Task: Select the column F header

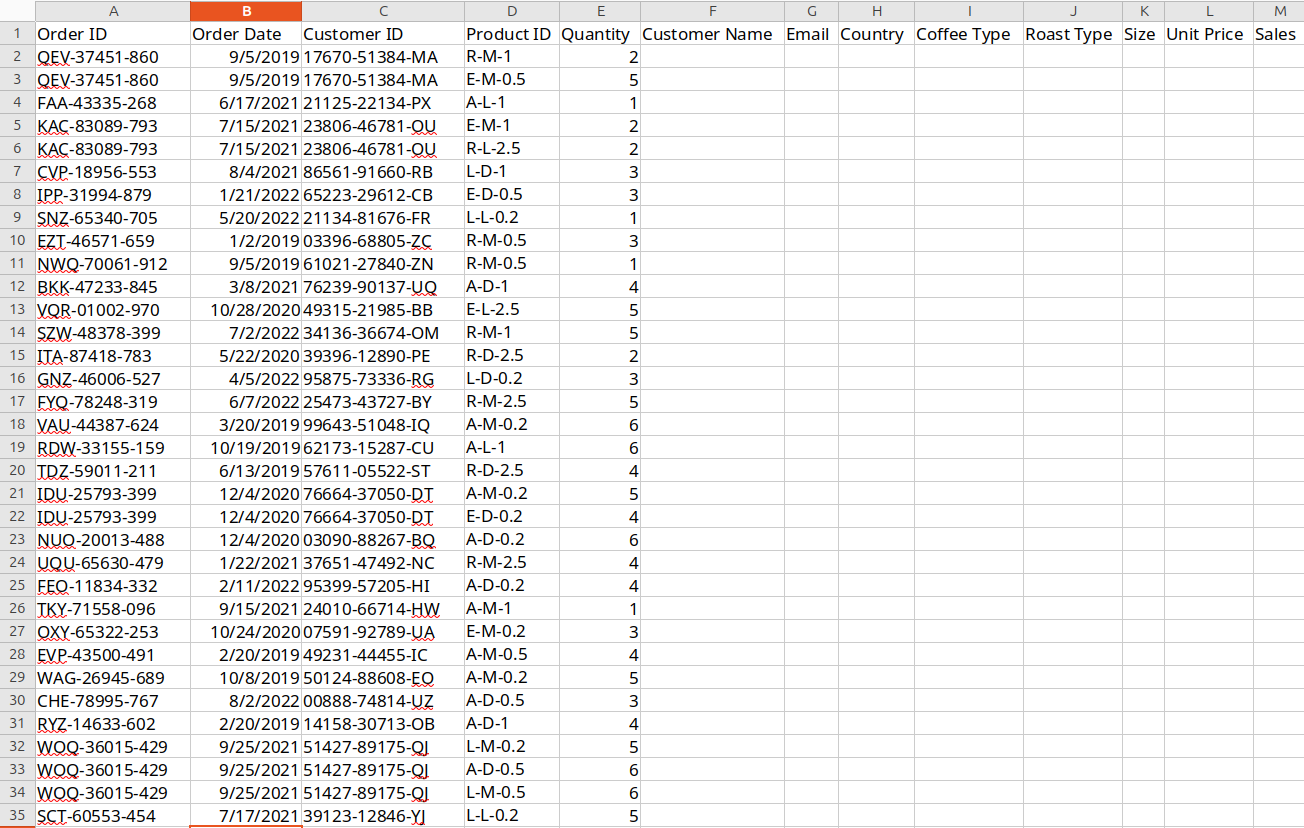Action: [x=711, y=11]
